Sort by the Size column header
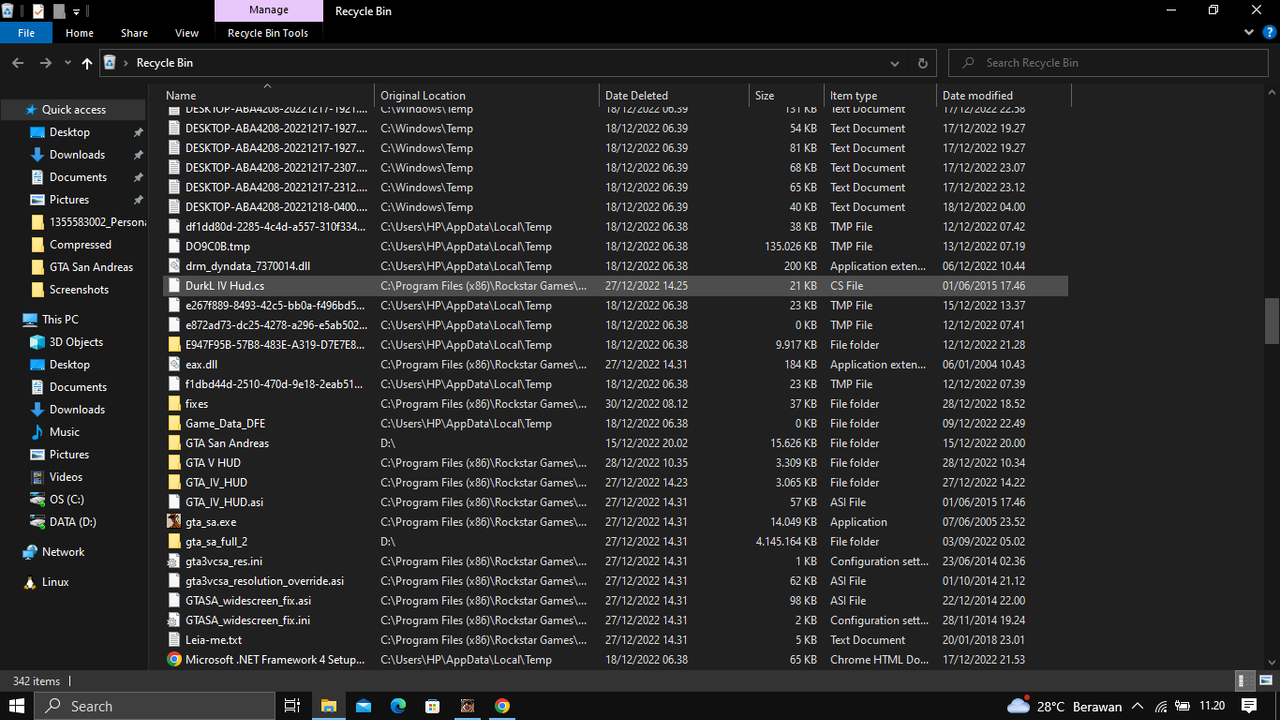 (786, 96)
